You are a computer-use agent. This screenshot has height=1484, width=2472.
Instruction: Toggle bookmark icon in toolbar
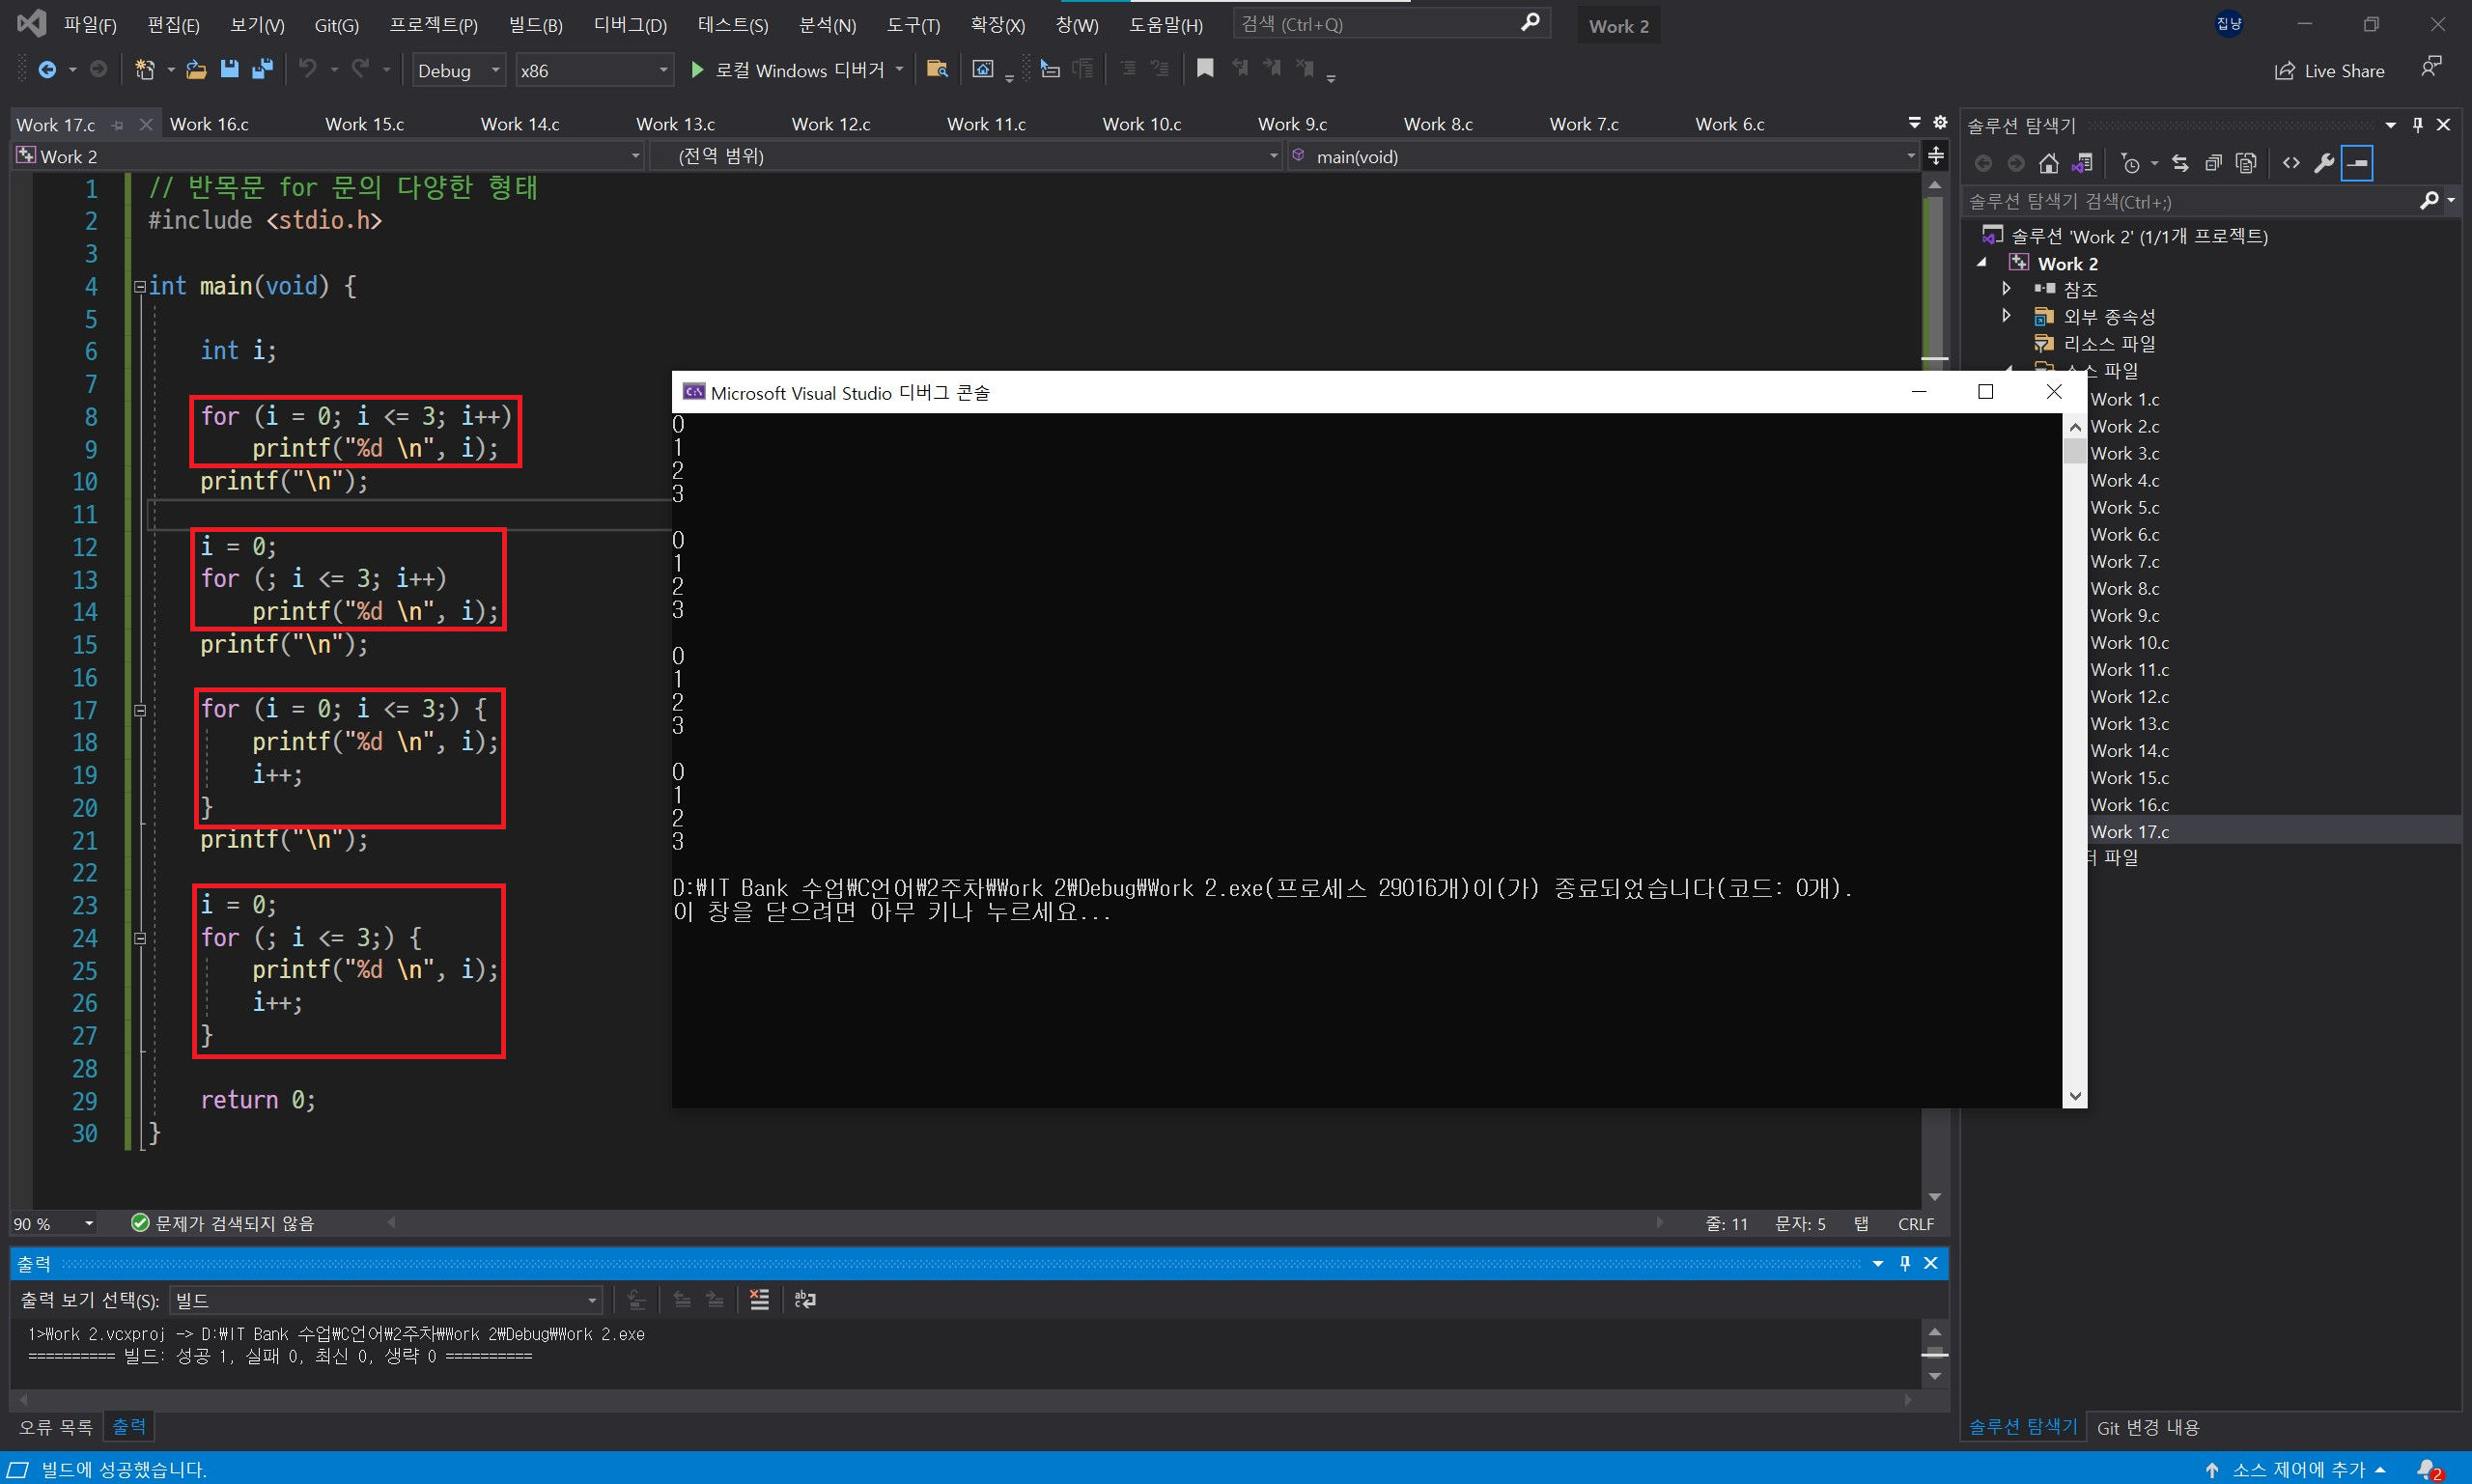pyautogui.click(x=1205, y=68)
